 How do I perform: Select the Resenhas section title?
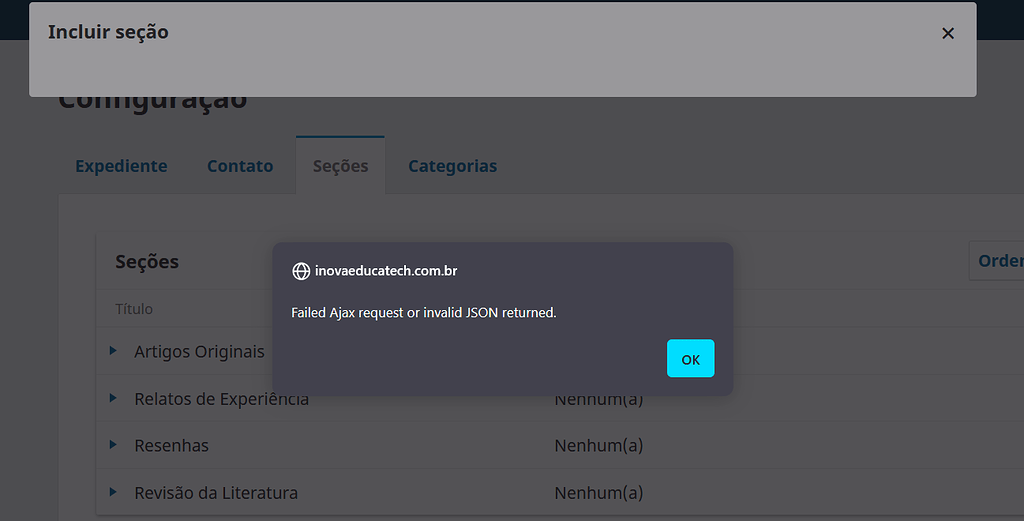(171, 445)
